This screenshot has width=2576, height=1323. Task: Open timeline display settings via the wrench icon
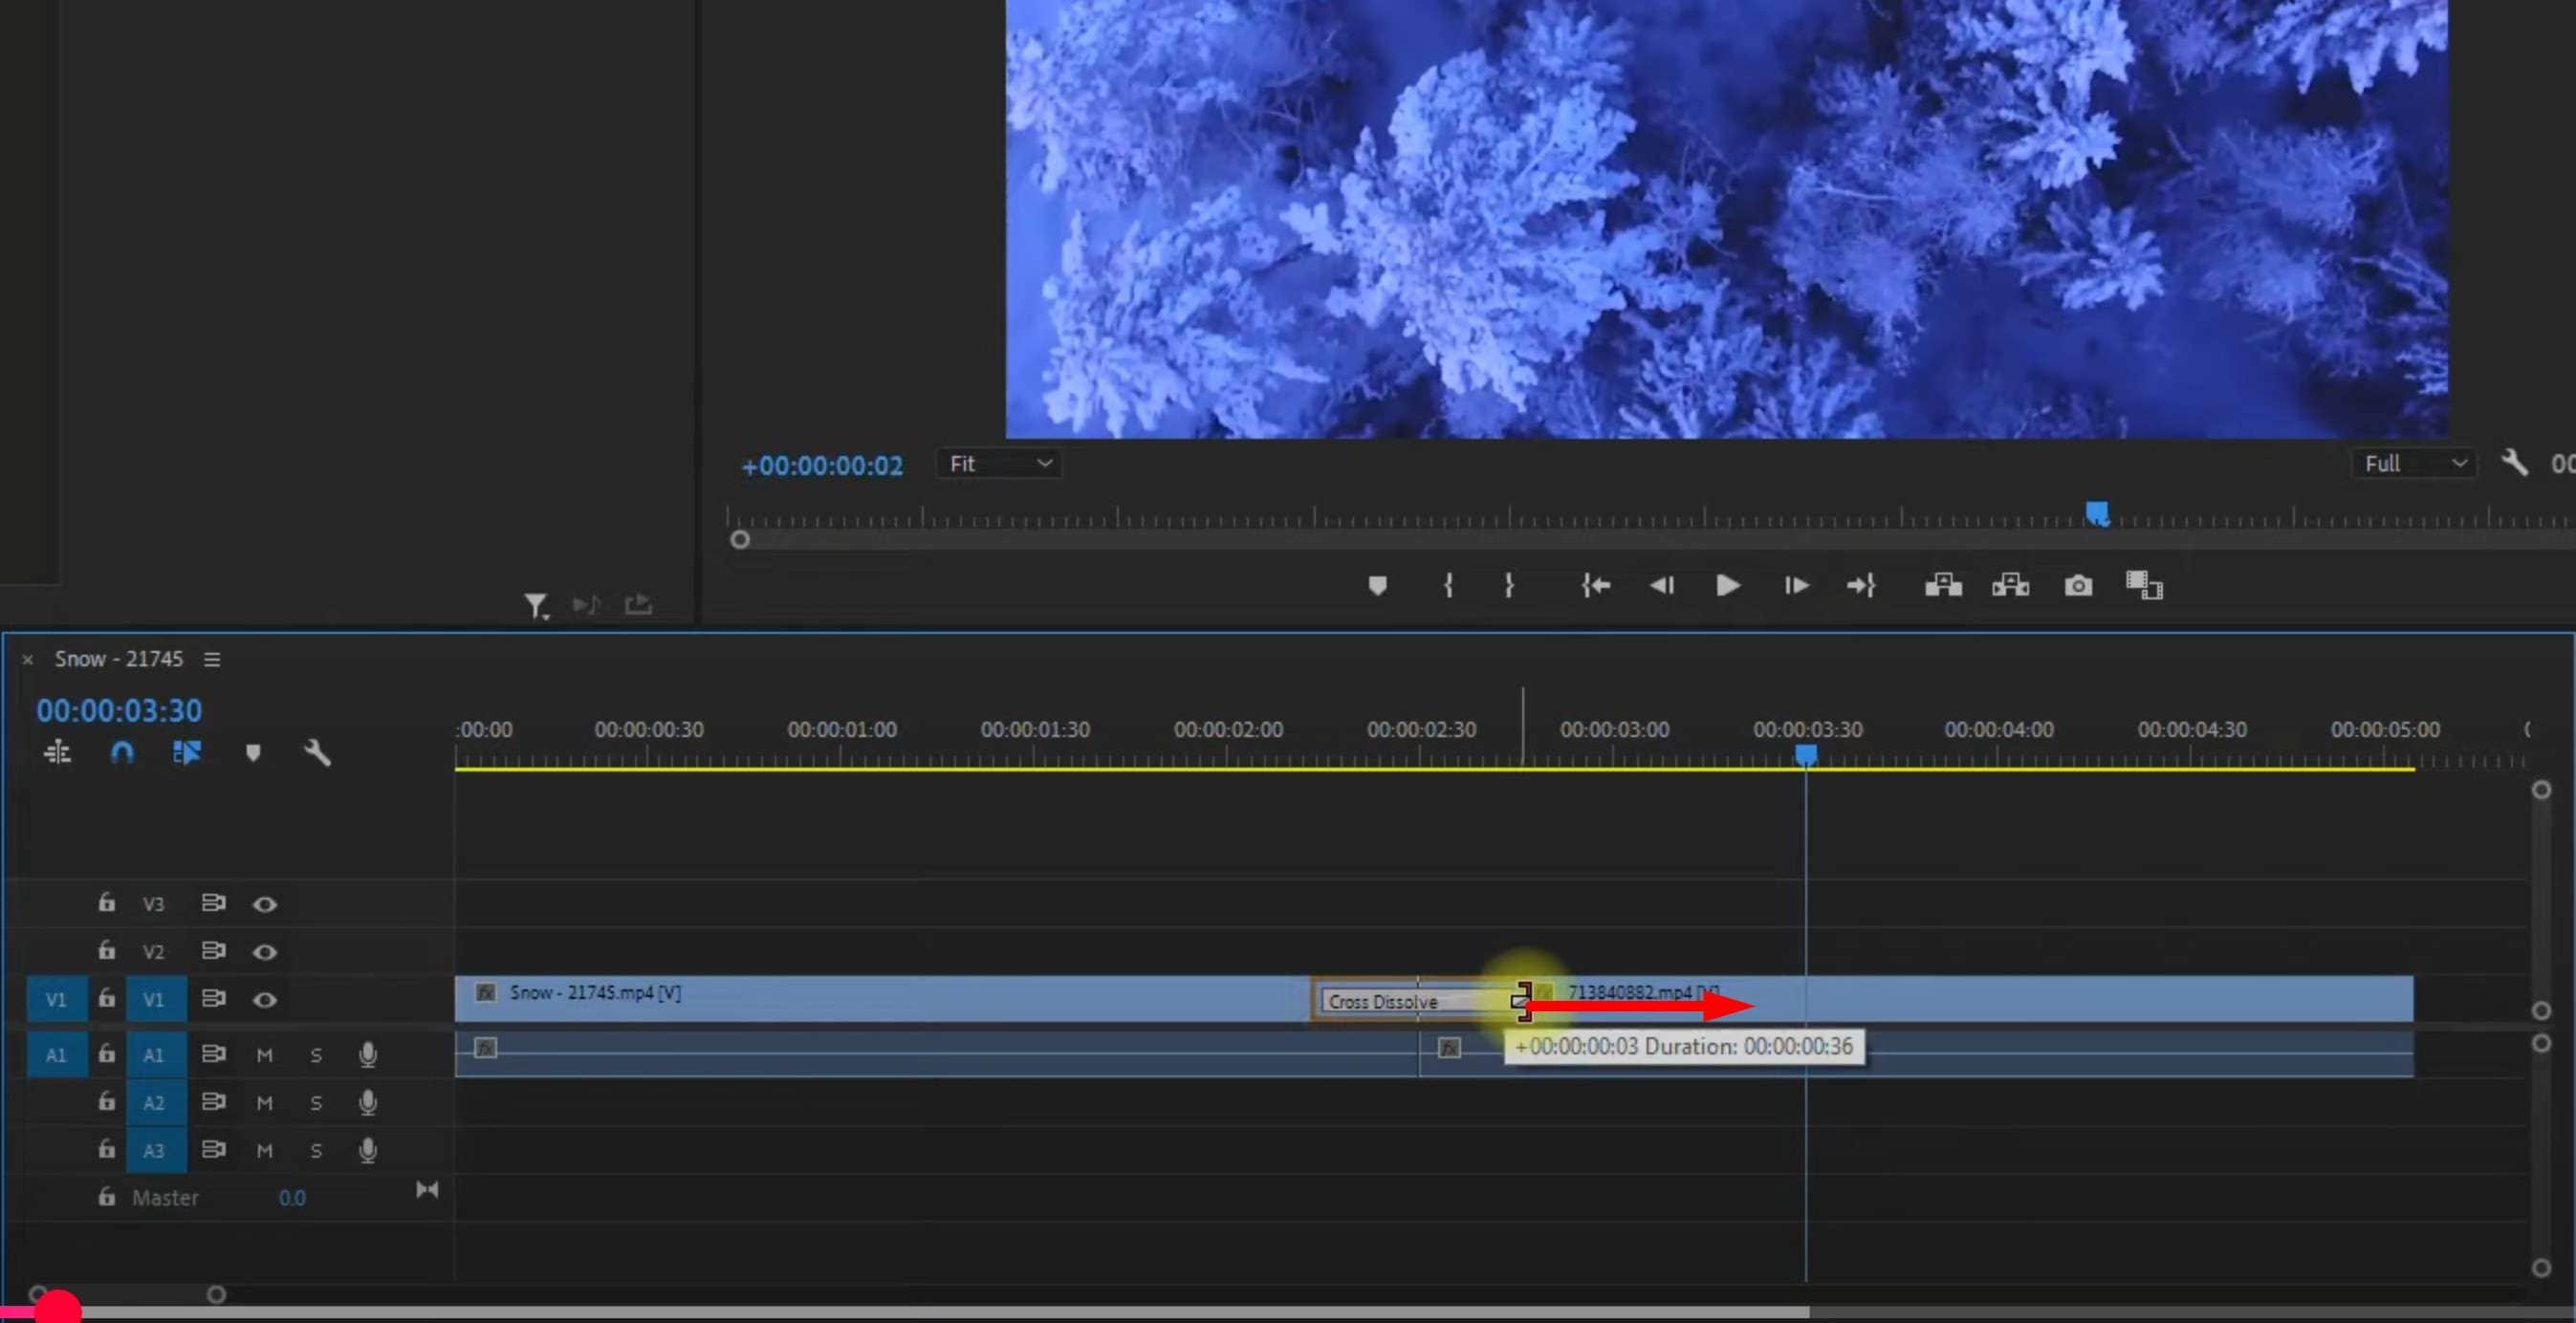point(317,753)
